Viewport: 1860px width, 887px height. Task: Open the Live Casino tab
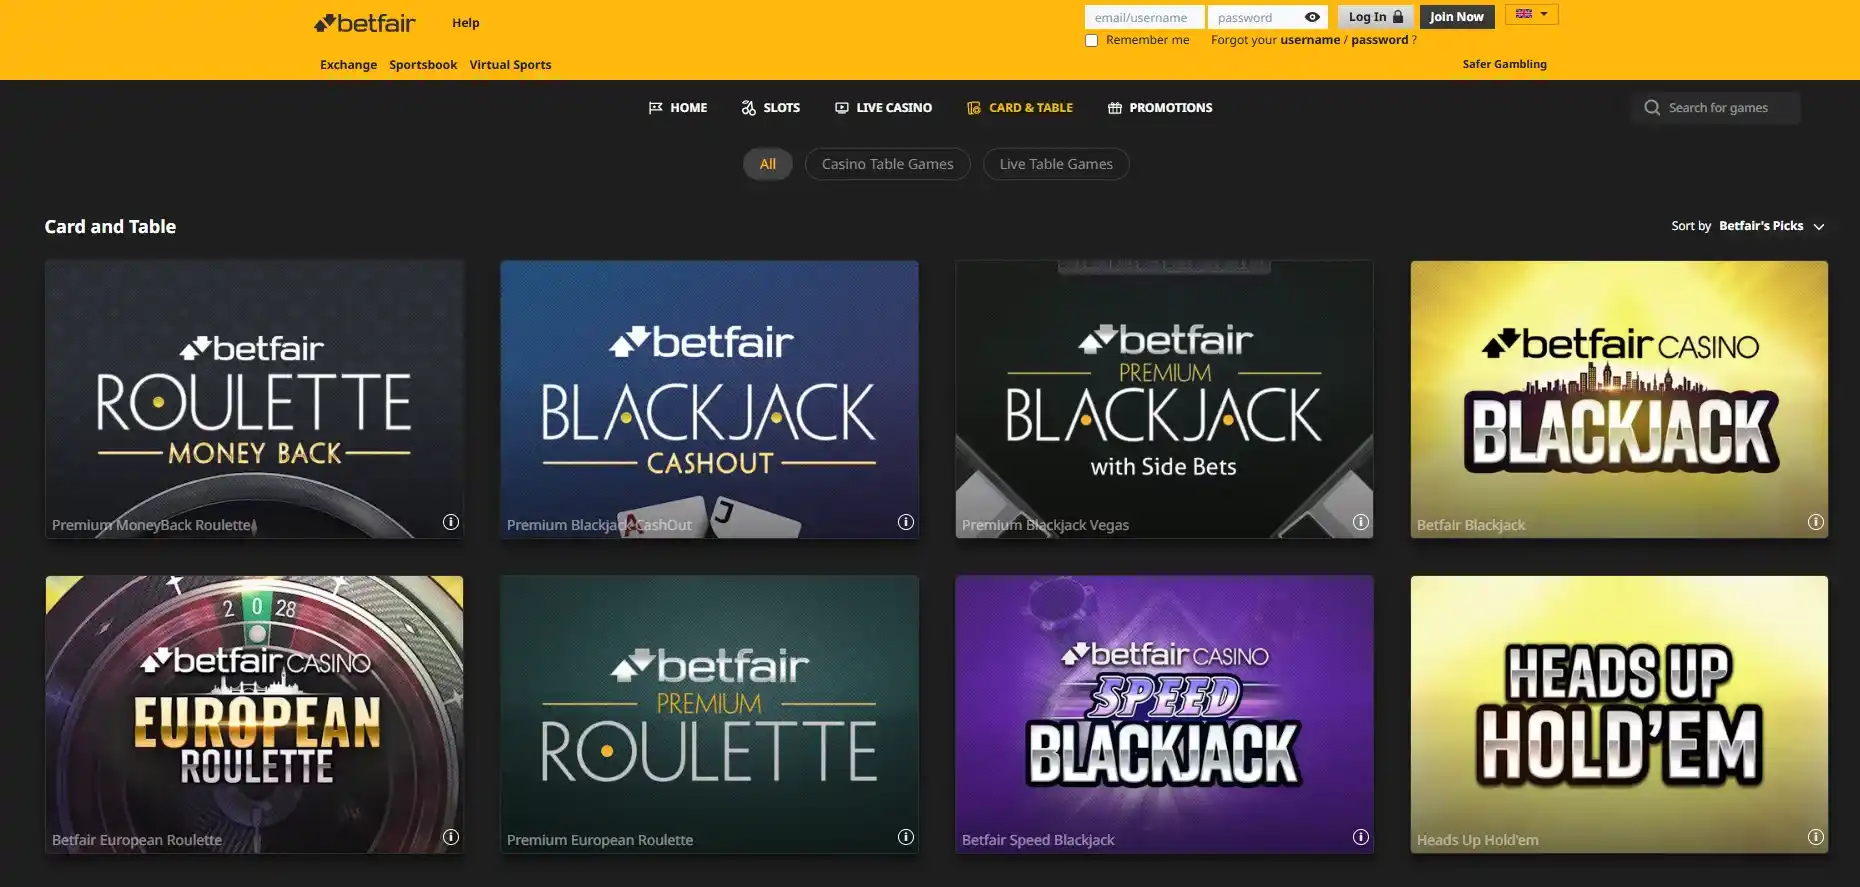tap(883, 108)
